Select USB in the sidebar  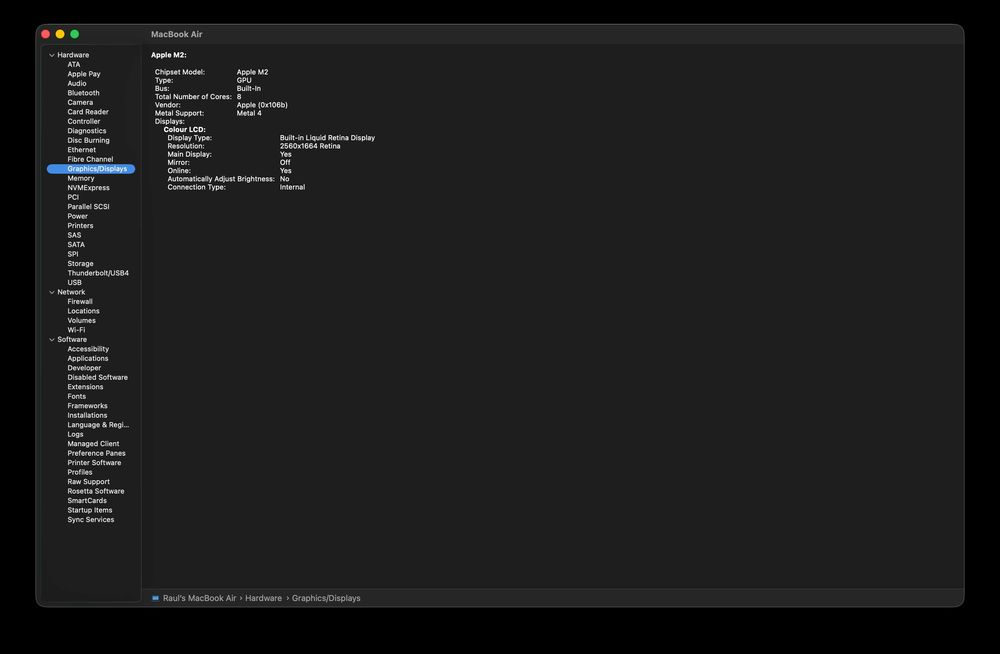75,283
